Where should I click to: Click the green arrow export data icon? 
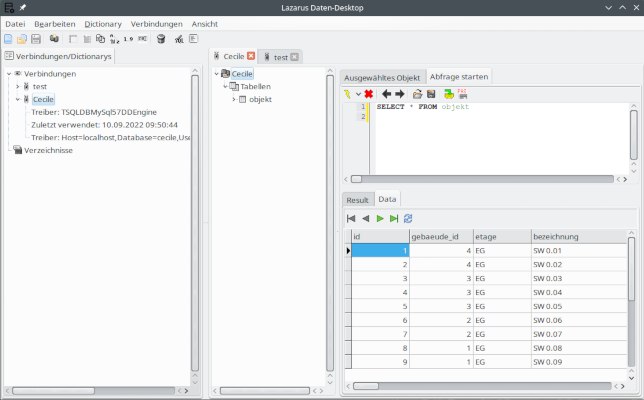click(x=449, y=94)
